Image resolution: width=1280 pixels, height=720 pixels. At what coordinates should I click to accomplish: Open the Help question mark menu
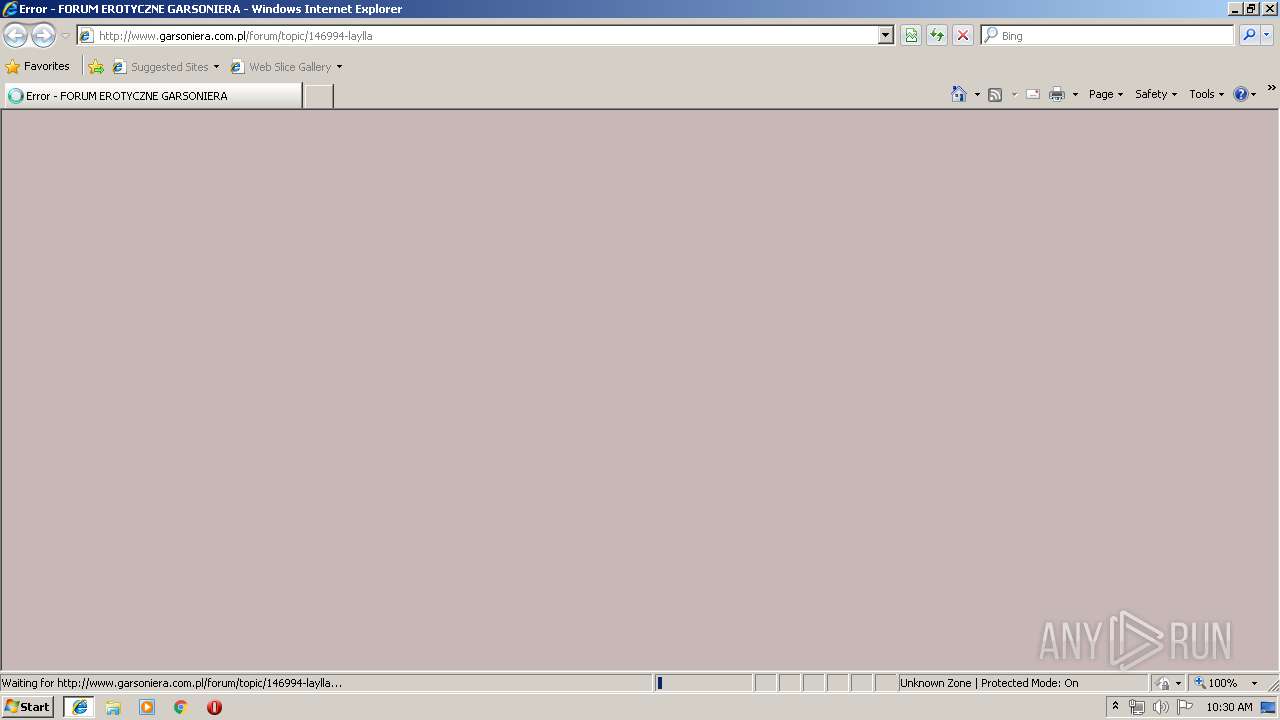(1244, 94)
